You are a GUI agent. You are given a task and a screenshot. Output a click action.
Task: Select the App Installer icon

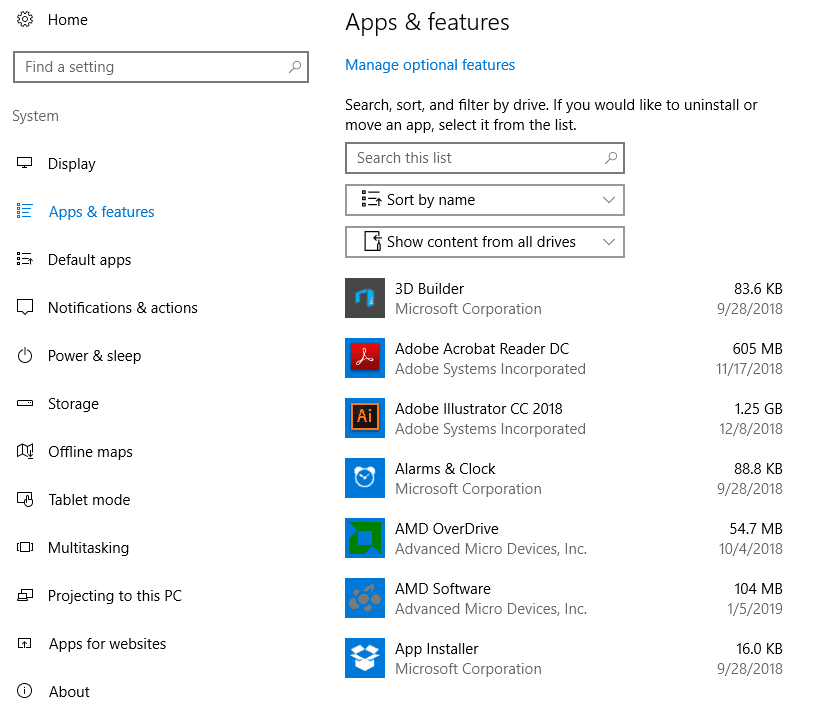[365, 658]
